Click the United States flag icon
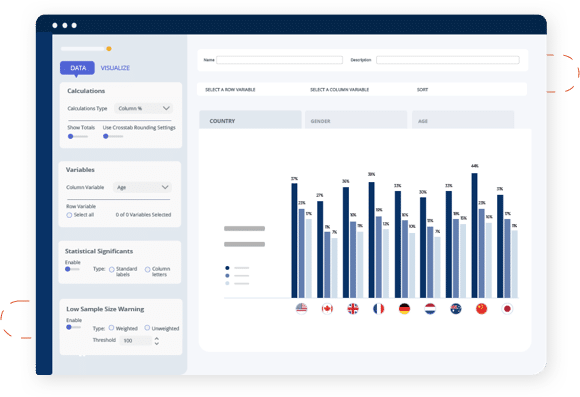Screen dimensions: 580x397 pos(301,308)
